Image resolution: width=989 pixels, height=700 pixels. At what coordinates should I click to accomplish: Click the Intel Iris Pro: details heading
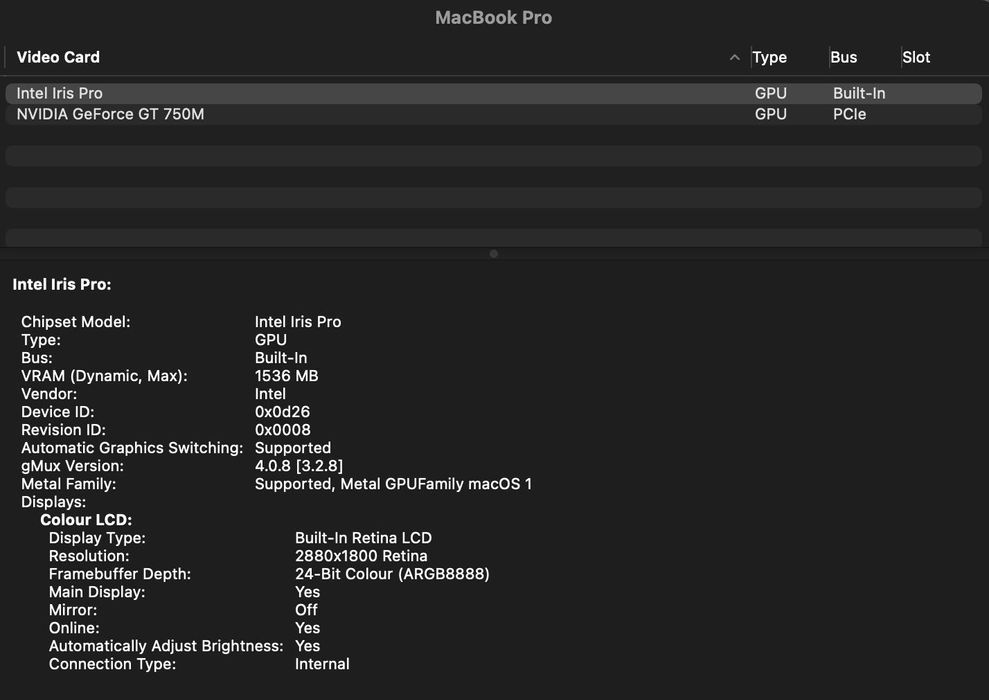coord(62,284)
